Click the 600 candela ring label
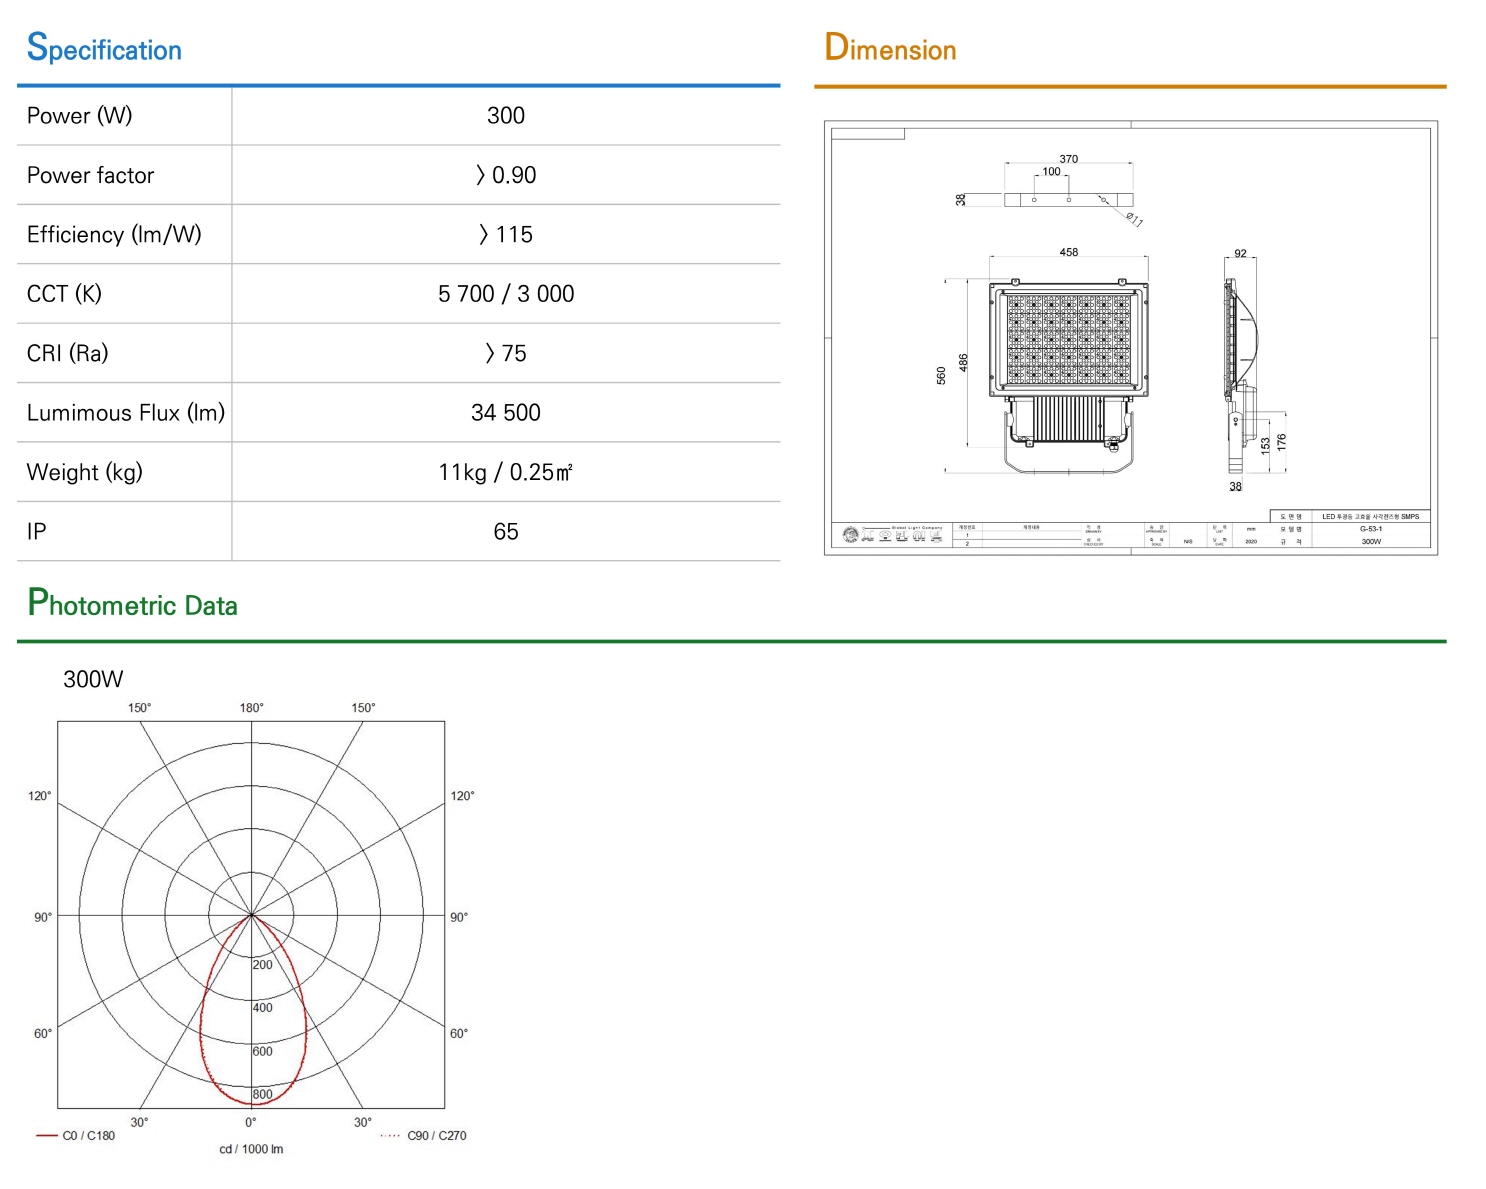Viewport: 1486px width, 1189px height. [262, 1051]
